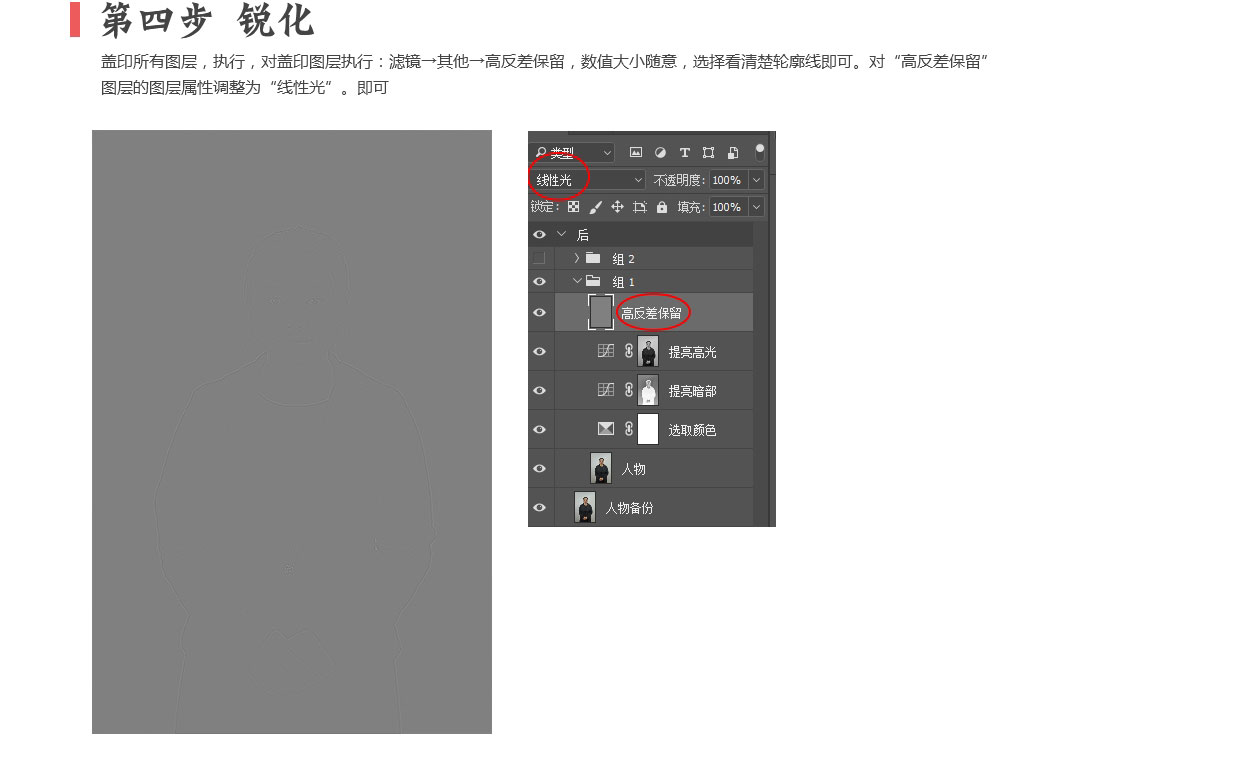Click lock transparent pixels icon
Screen dimensions: 1254x780
[x=573, y=207]
